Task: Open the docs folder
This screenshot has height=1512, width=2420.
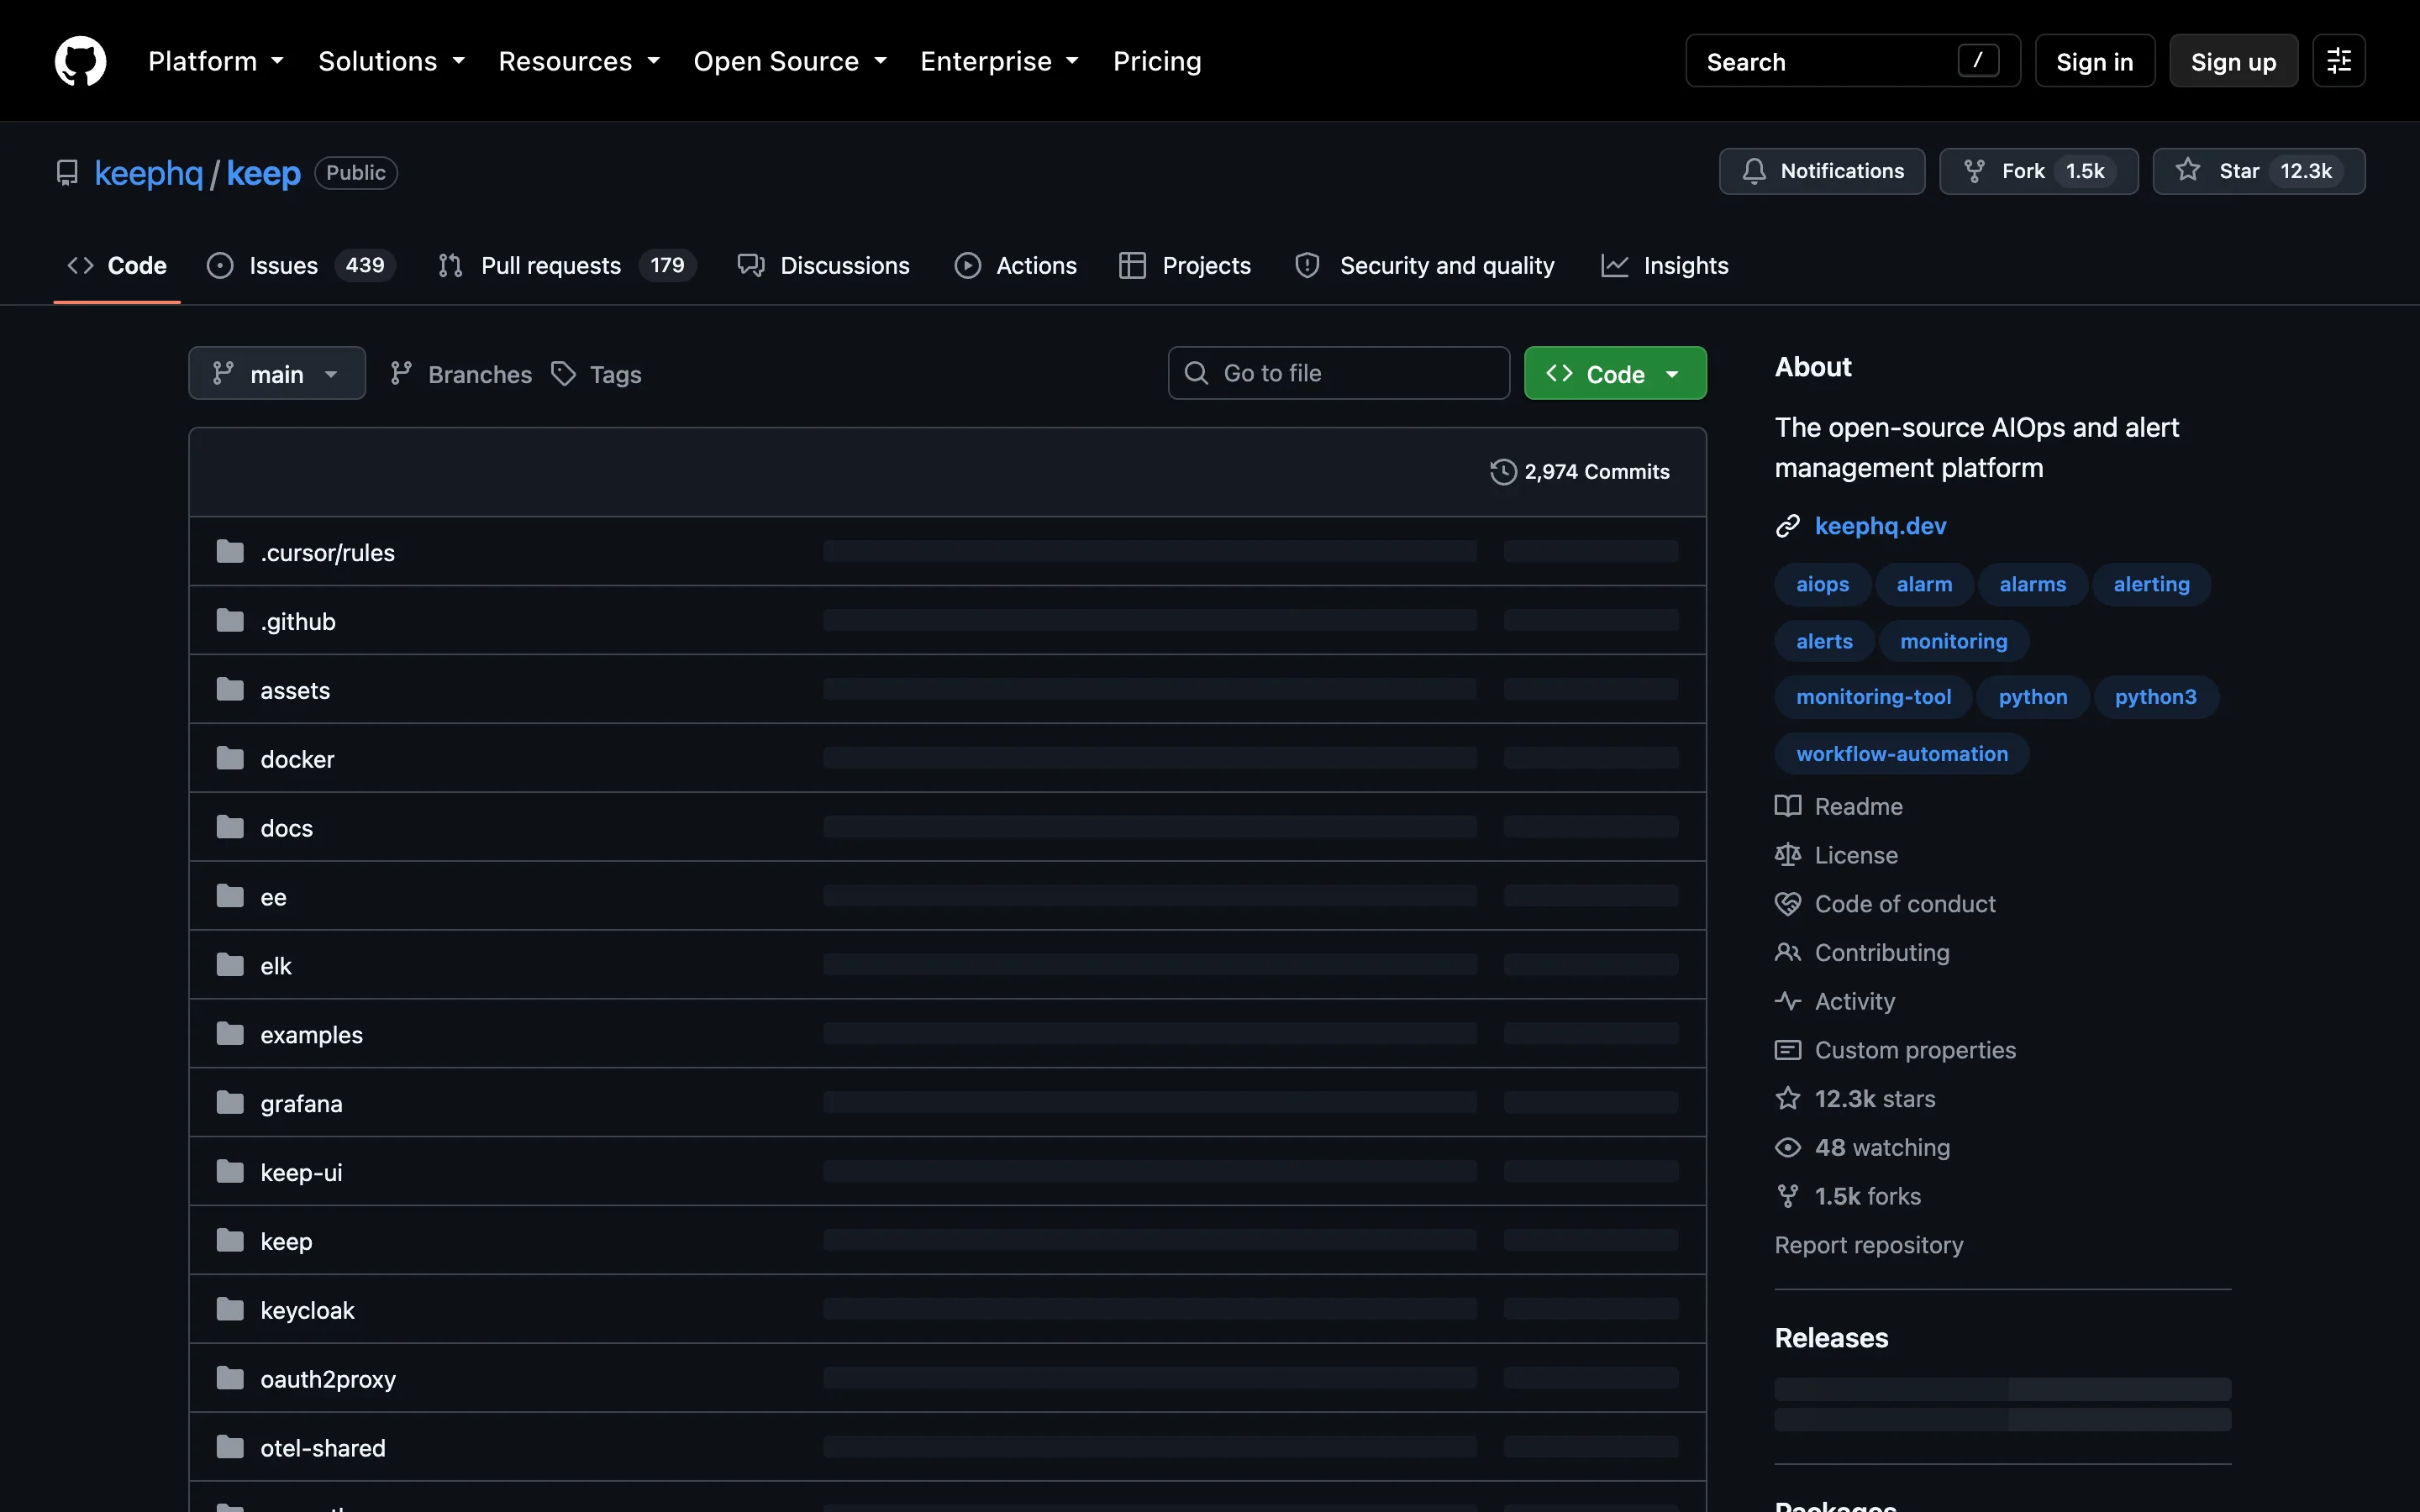Action: tap(286, 828)
